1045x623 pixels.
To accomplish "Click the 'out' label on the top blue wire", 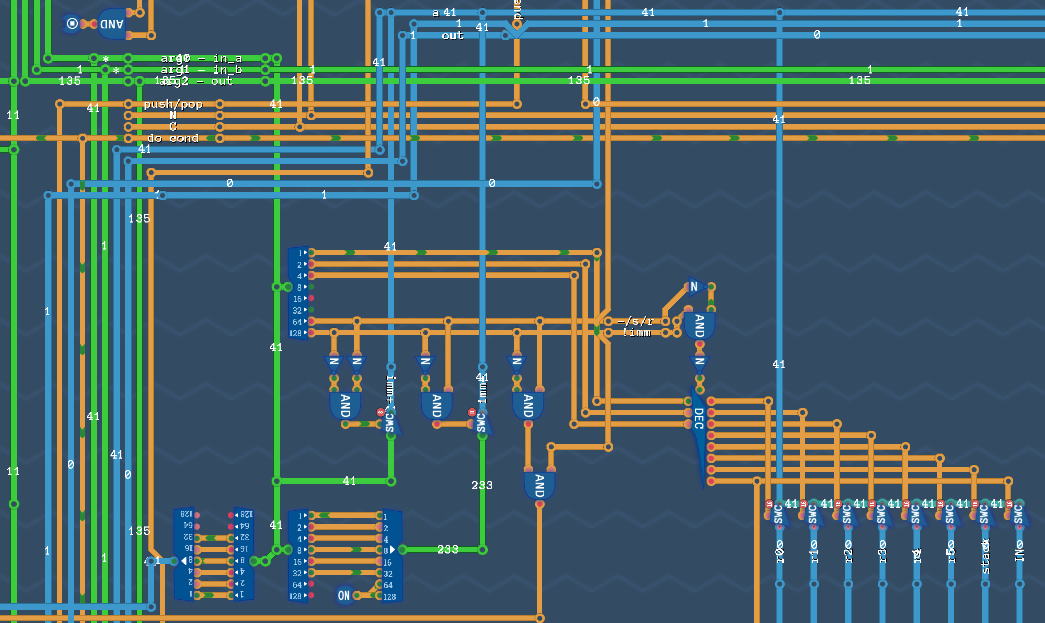I will coord(453,35).
